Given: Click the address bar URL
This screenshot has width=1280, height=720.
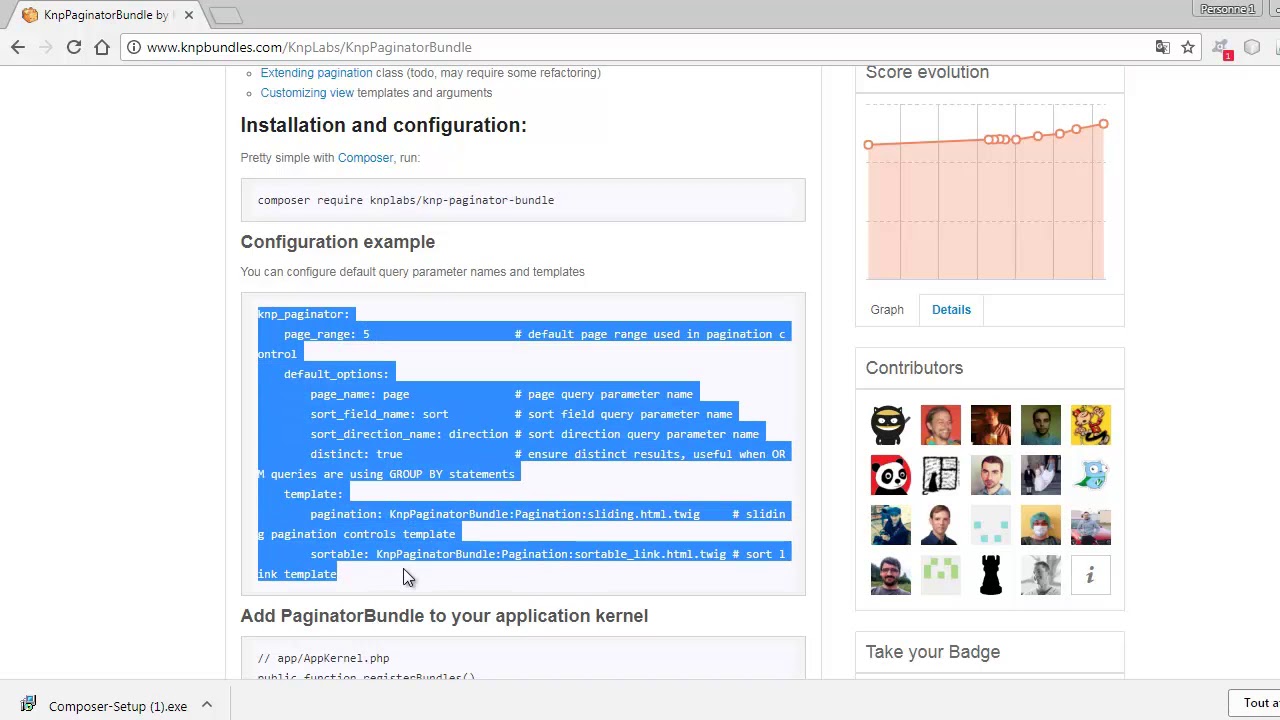Looking at the screenshot, I should pyautogui.click(x=309, y=47).
